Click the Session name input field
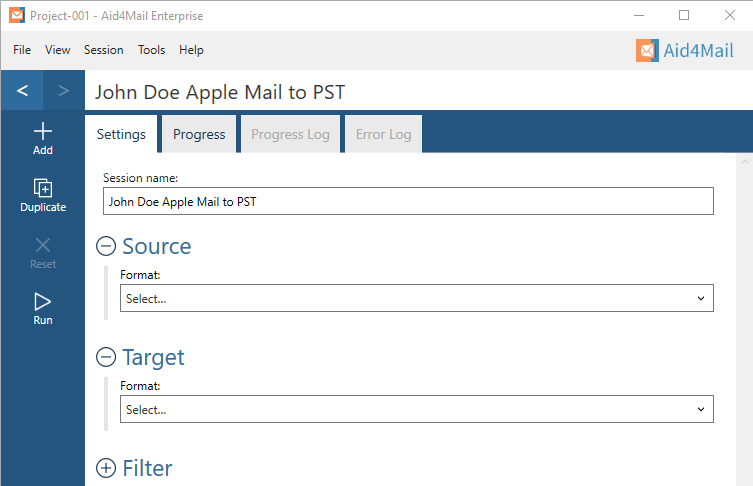Viewport: 753px width, 486px height. 408,201
